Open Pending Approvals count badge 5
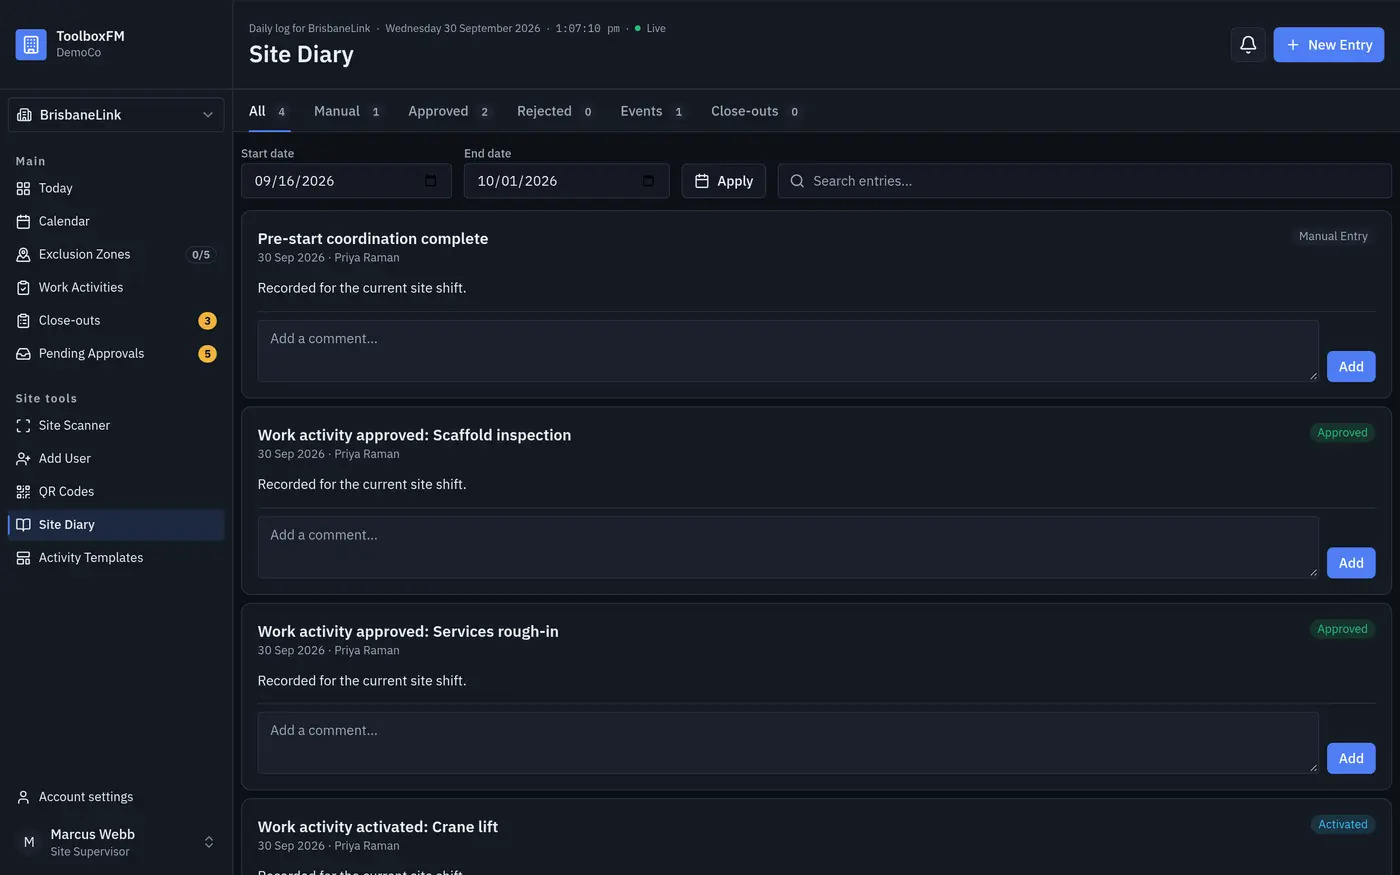 (x=207, y=354)
